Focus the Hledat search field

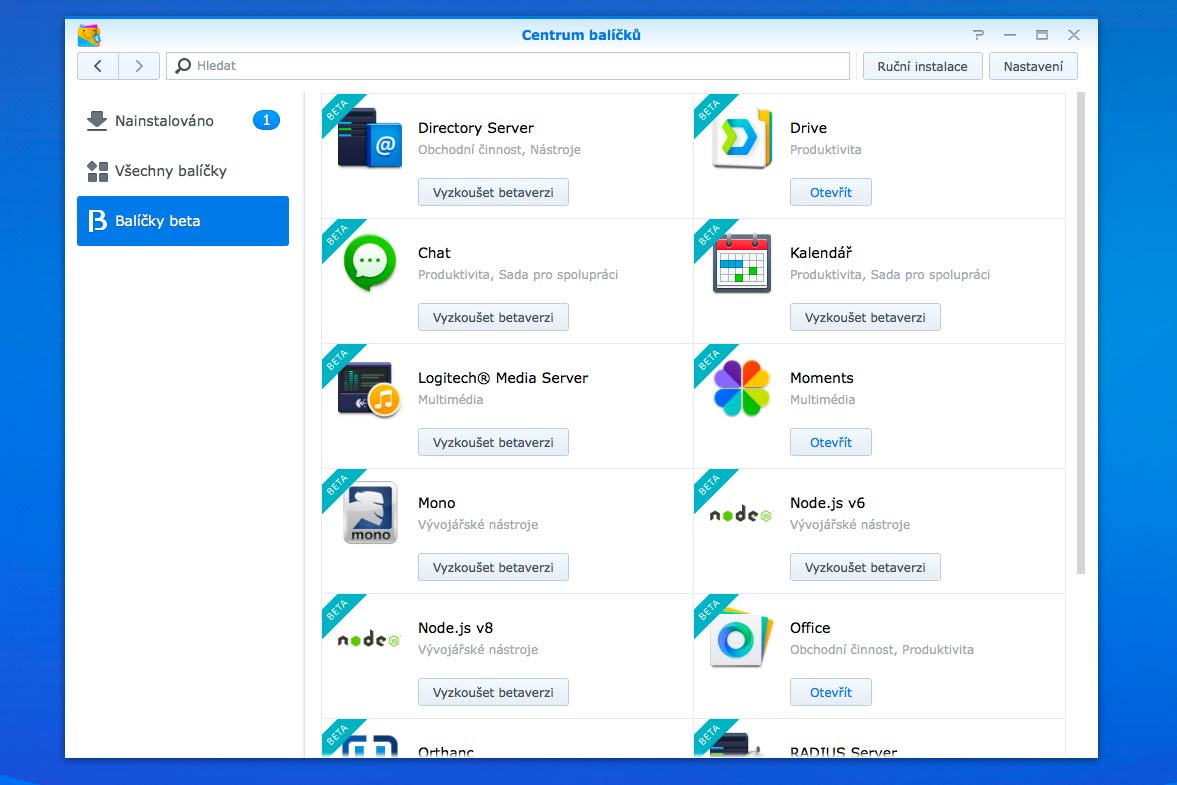(510, 66)
